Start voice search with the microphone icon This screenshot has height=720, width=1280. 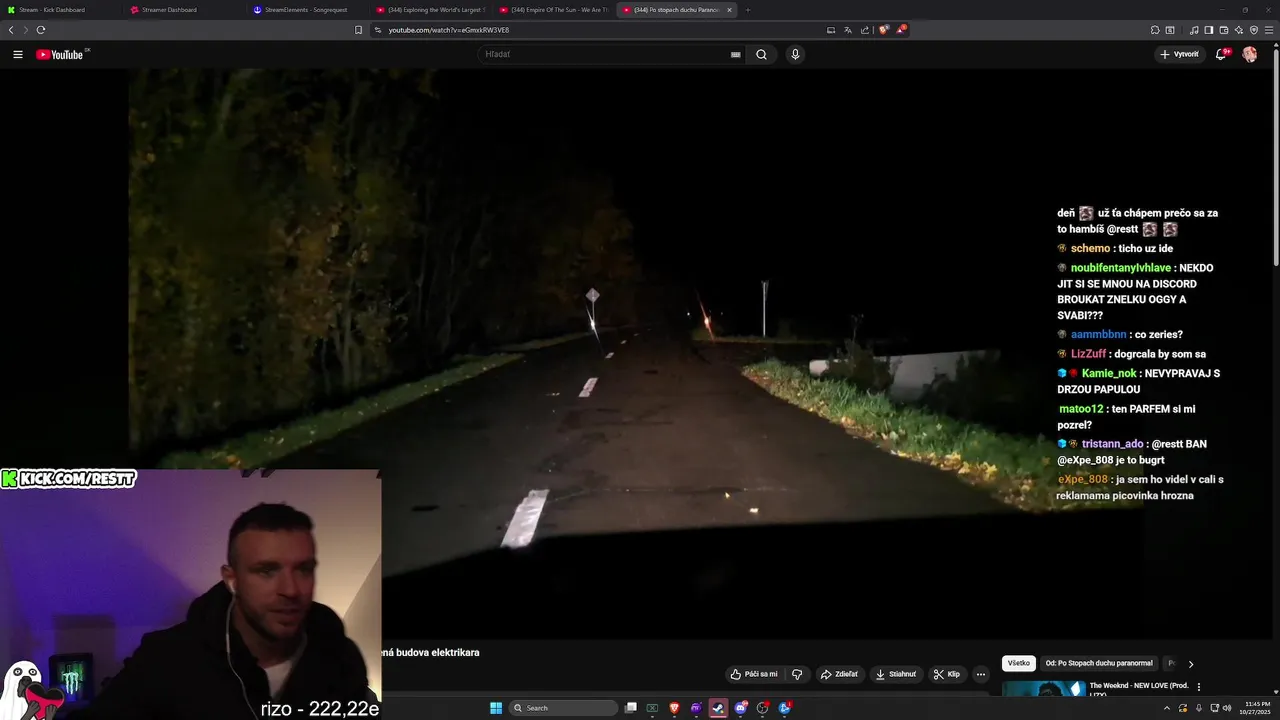(795, 54)
